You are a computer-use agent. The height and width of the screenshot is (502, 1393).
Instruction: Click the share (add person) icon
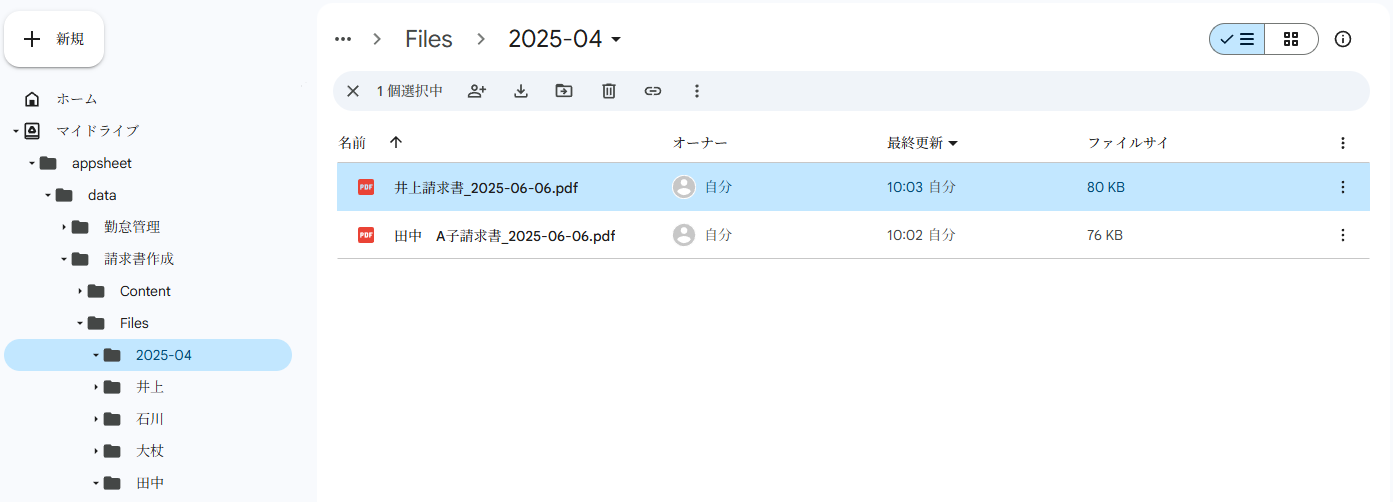pyautogui.click(x=477, y=91)
